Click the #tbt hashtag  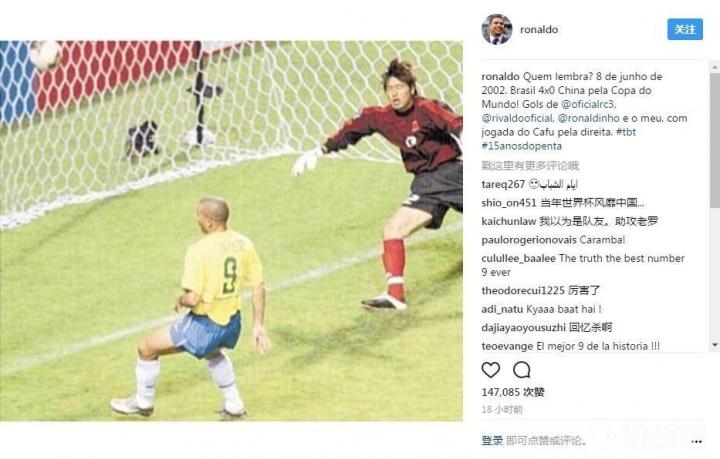point(626,132)
